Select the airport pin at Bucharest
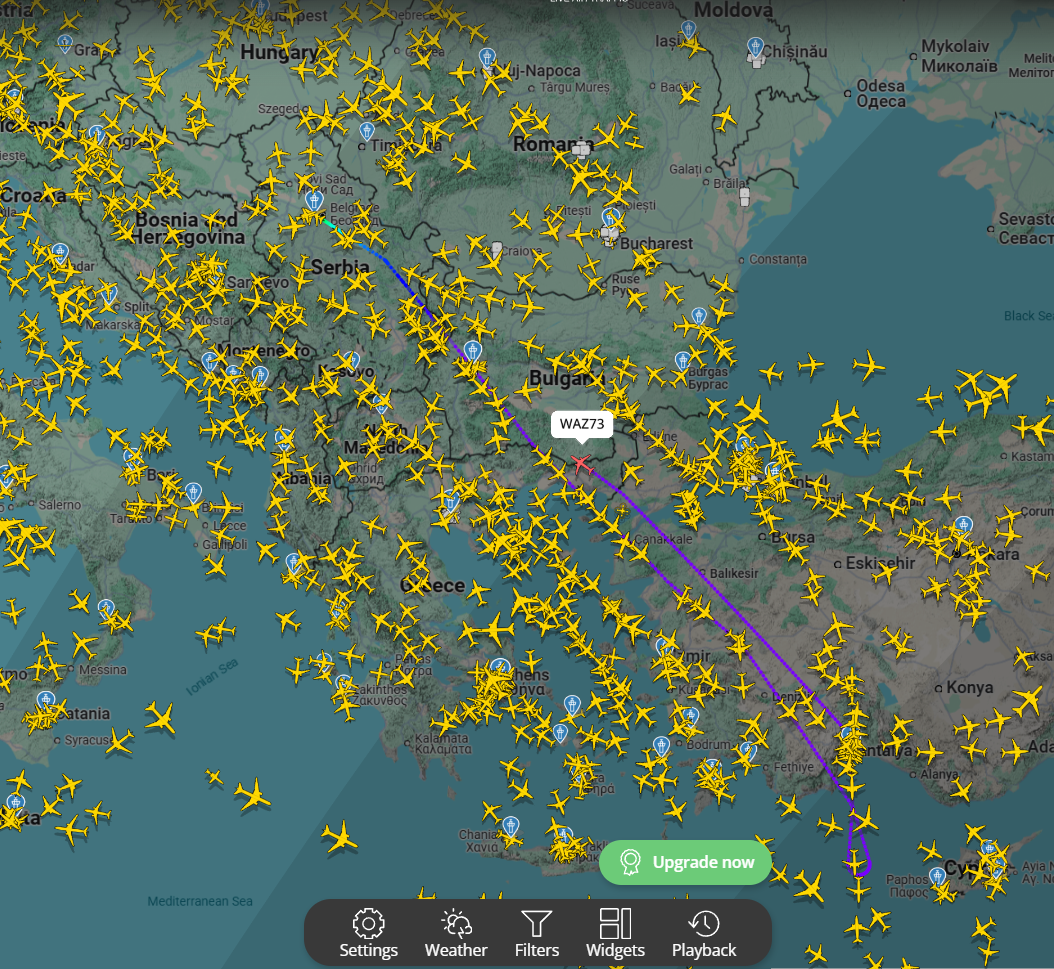1054x969 pixels. pyautogui.click(x=611, y=217)
